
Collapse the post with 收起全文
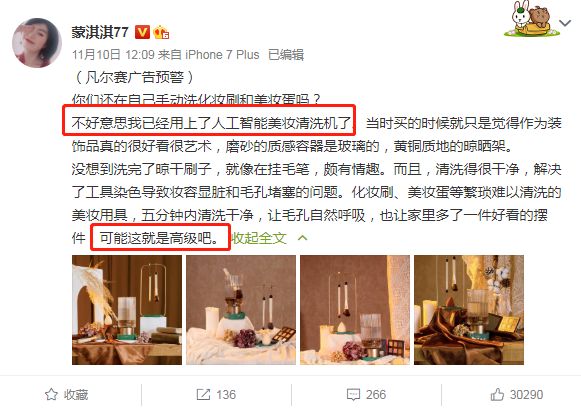click(x=259, y=238)
